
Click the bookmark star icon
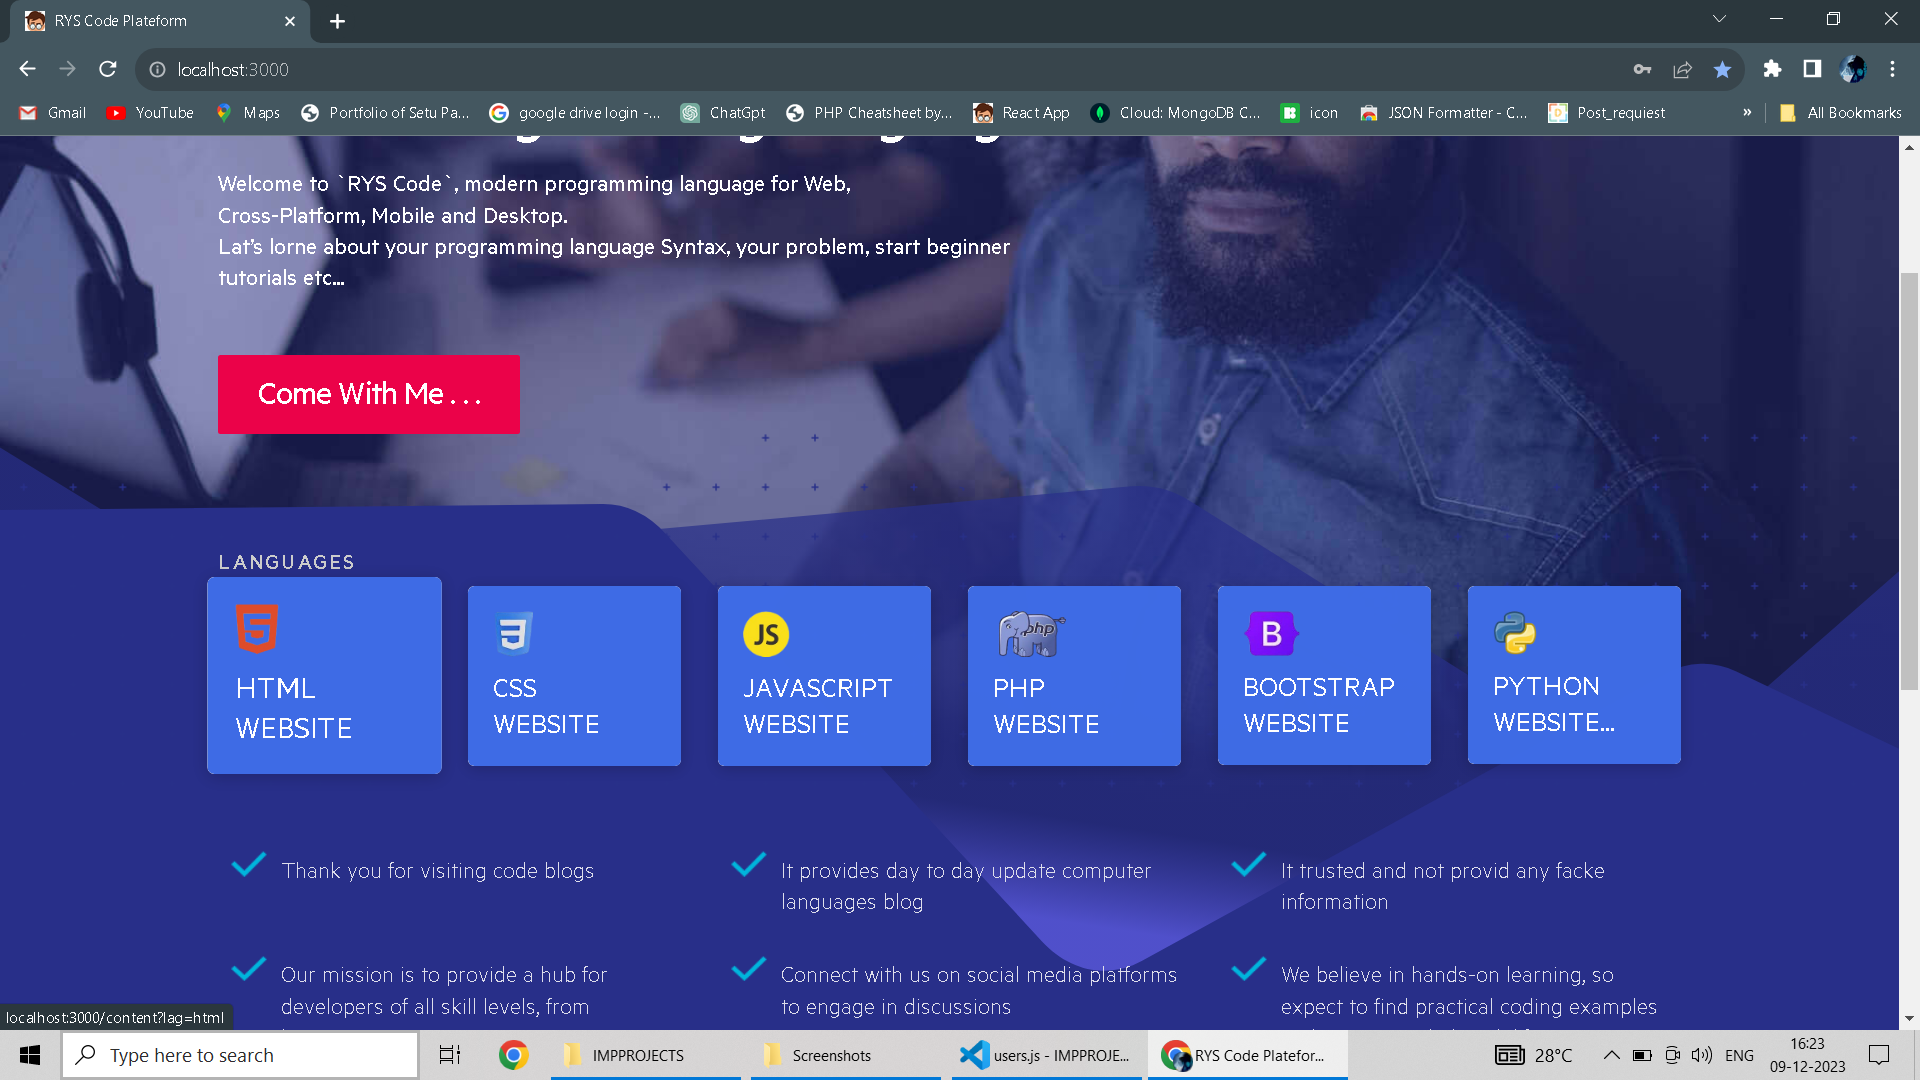1722,69
